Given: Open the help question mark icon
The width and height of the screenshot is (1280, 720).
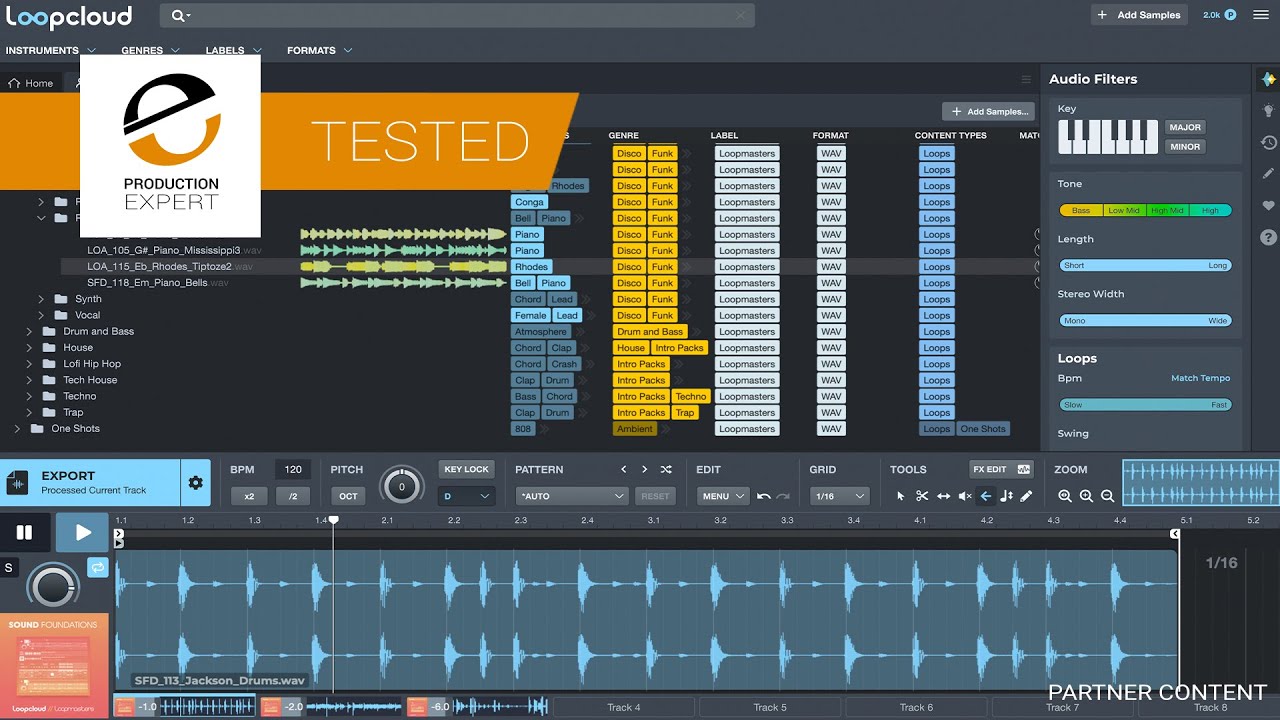Looking at the screenshot, I should pyautogui.click(x=1268, y=237).
